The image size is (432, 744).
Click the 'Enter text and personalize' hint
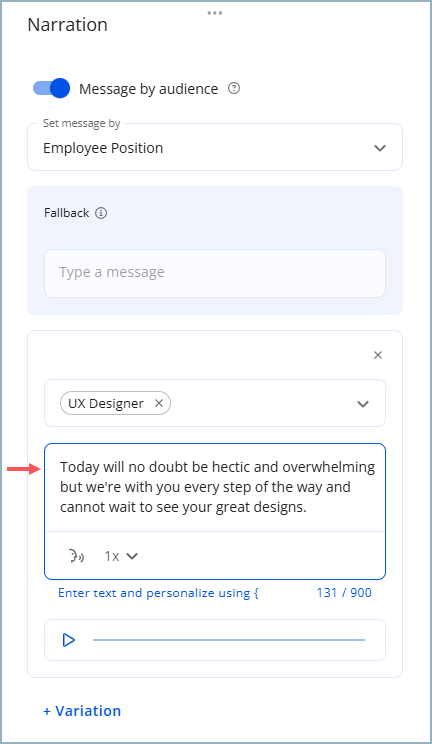click(158, 593)
